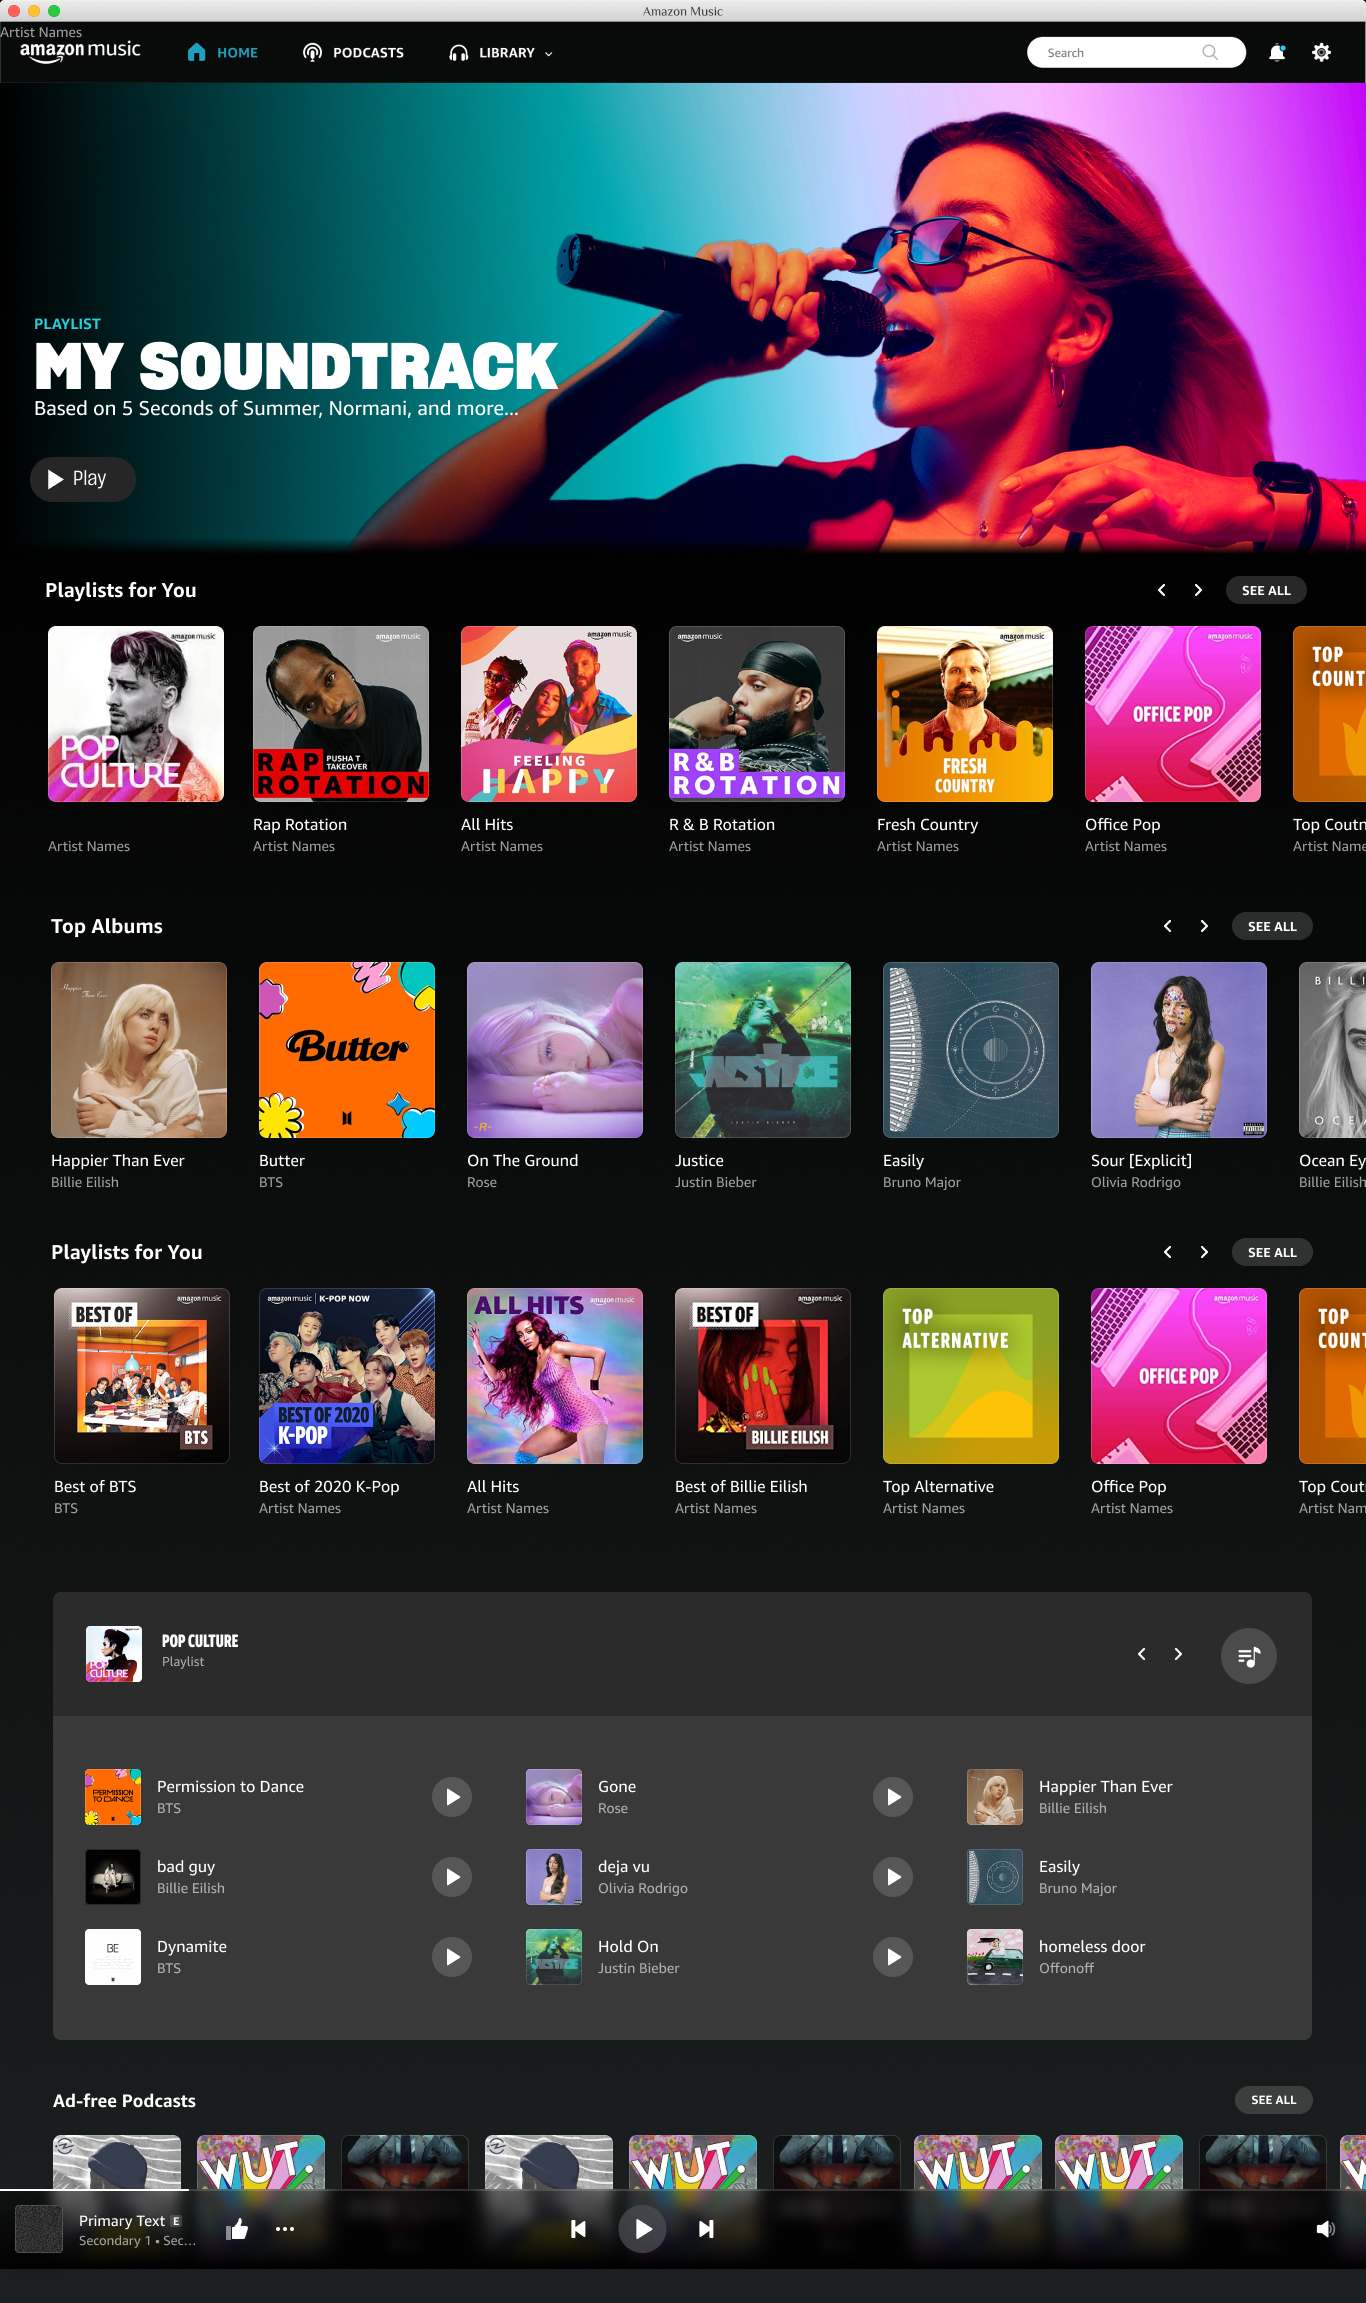Image resolution: width=1366 pixels, height=2303 pixels.
Task: Click the Justin Bieber artist under Justice
Action: pos(716,1182)
